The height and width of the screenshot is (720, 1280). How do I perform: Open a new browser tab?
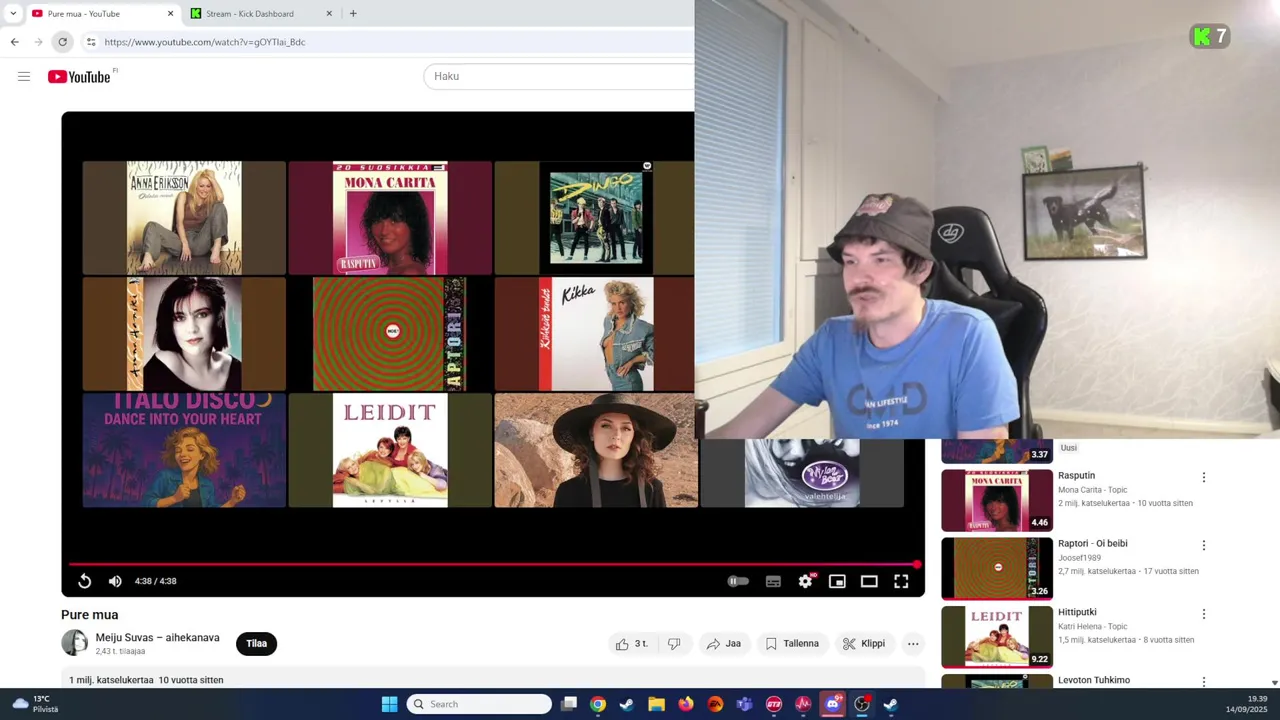tap(353, 14)
